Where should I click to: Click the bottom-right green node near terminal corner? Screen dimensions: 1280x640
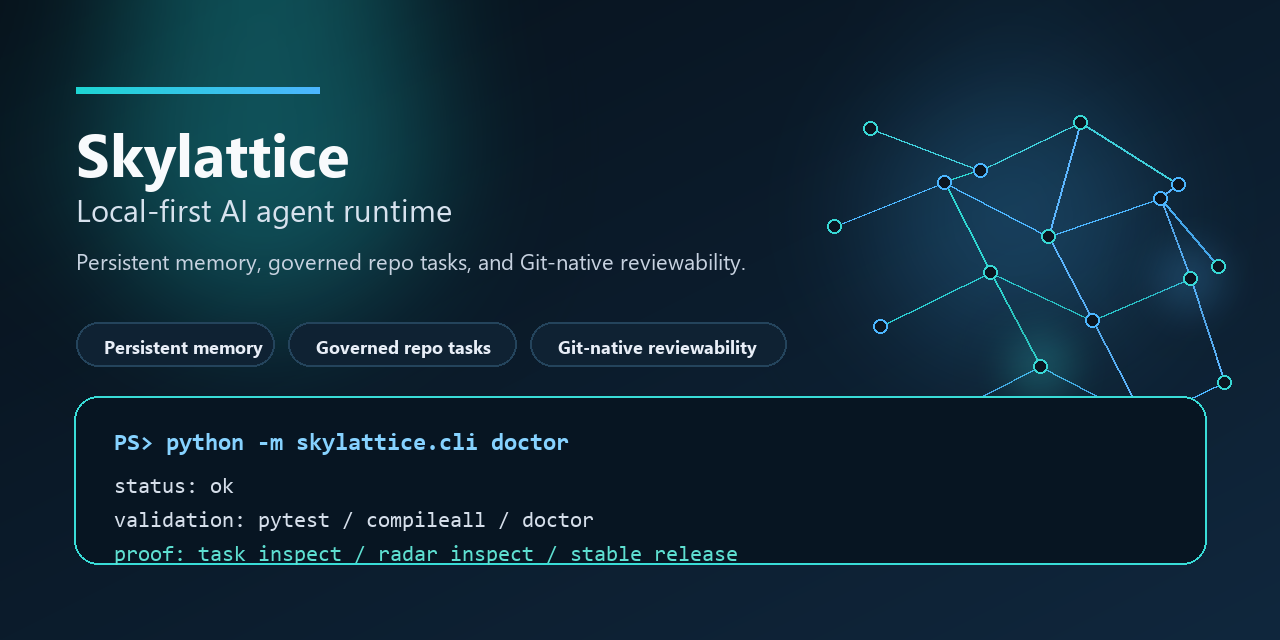1224,382
